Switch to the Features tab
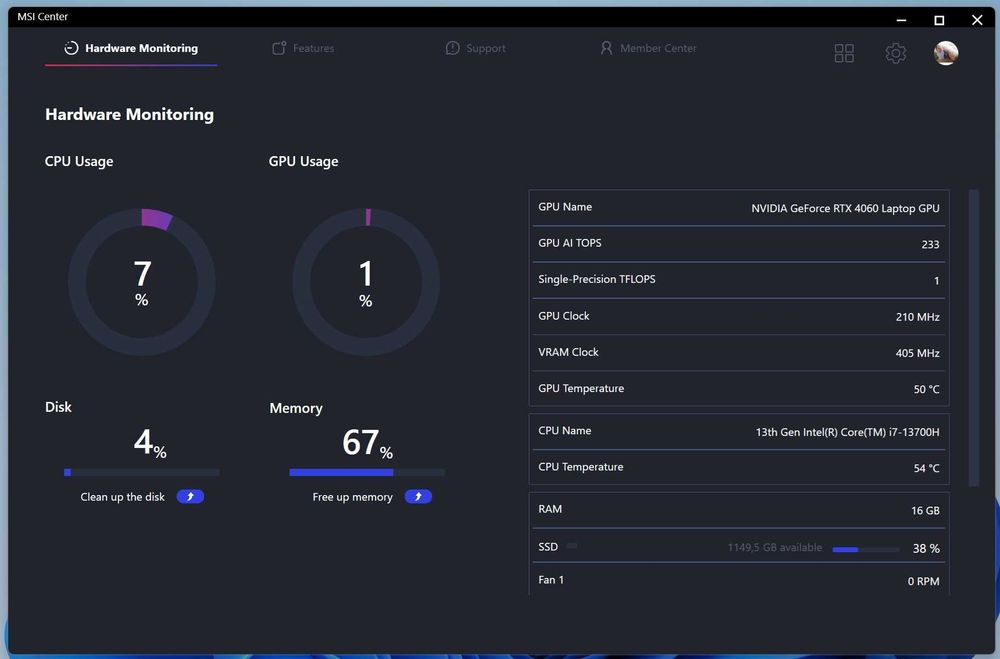This screenshot has height=659, width=1000. pos(303,48)
